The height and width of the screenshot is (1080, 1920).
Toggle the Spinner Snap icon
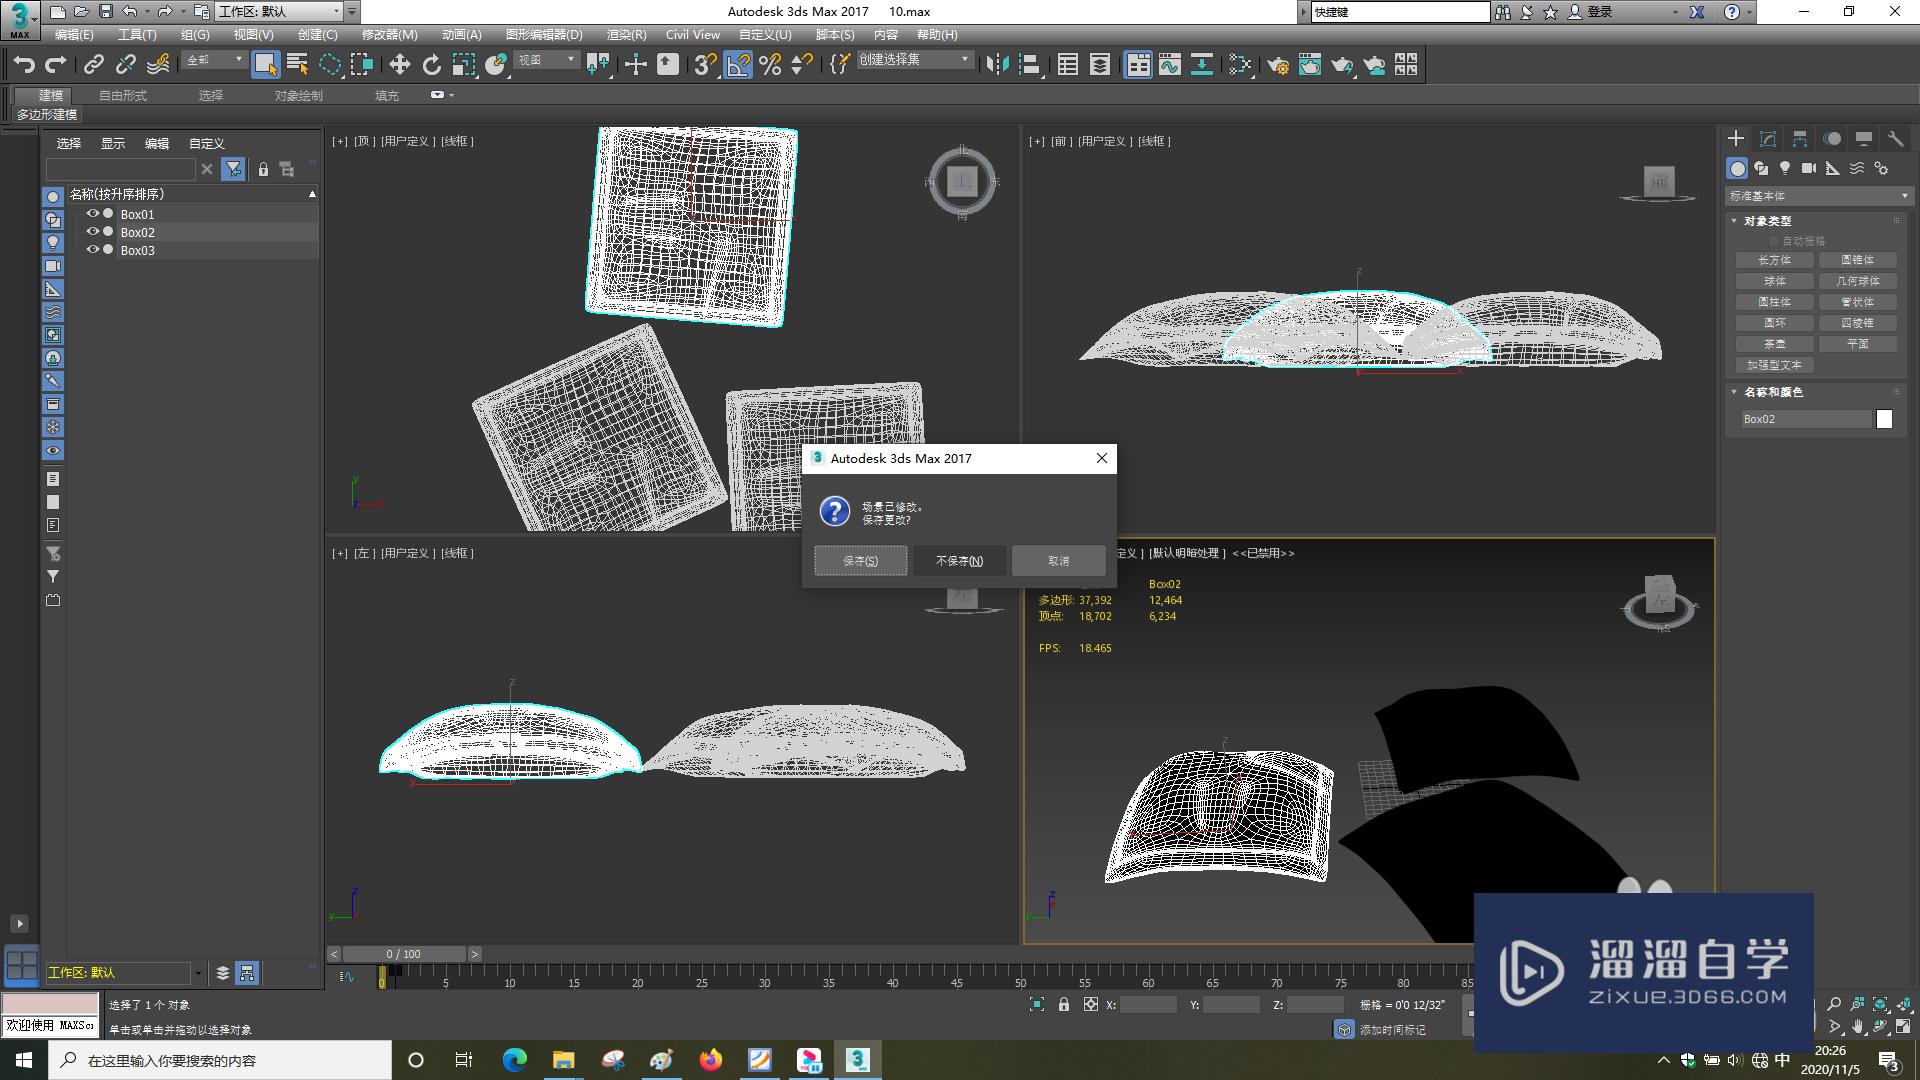coord(802,65)
